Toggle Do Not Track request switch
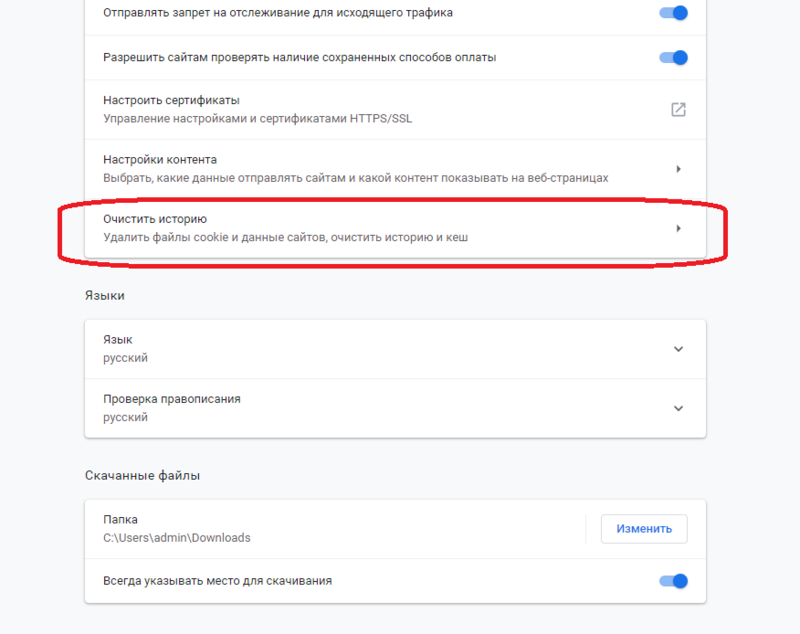The height and width of the screenshot is (634, 800). (x=673, y=13)
